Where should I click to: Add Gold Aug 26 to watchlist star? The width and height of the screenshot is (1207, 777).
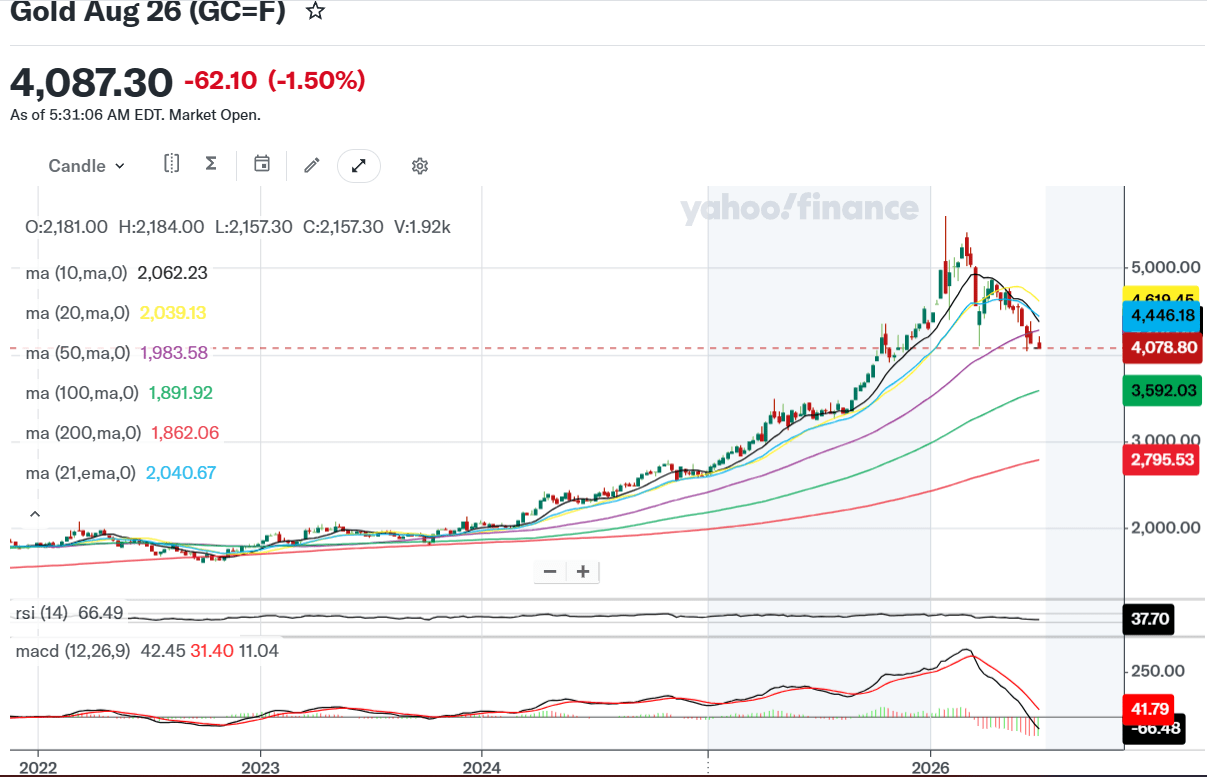click(315, 12)
